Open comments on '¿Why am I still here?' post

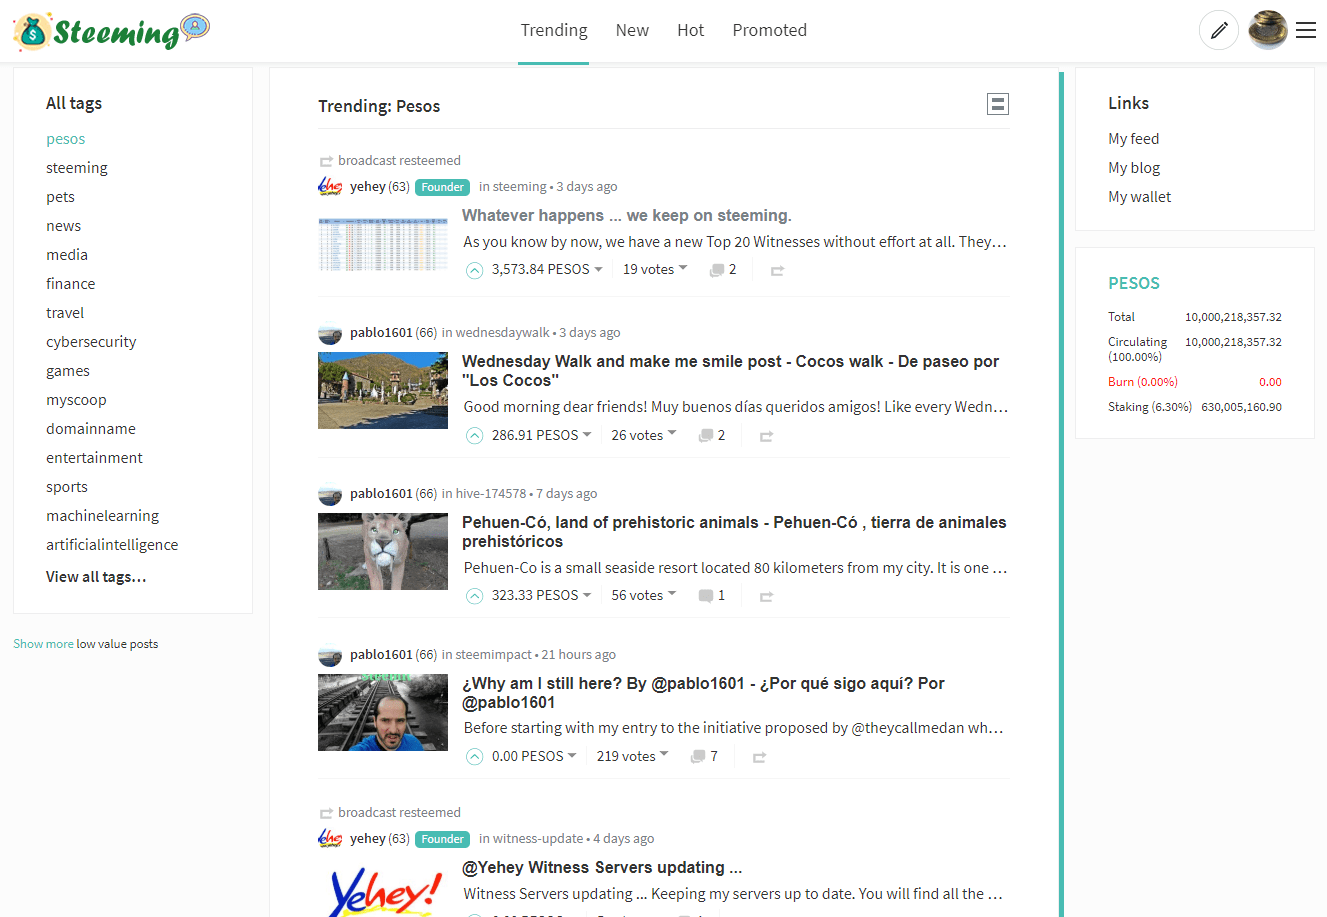[704, 757]
